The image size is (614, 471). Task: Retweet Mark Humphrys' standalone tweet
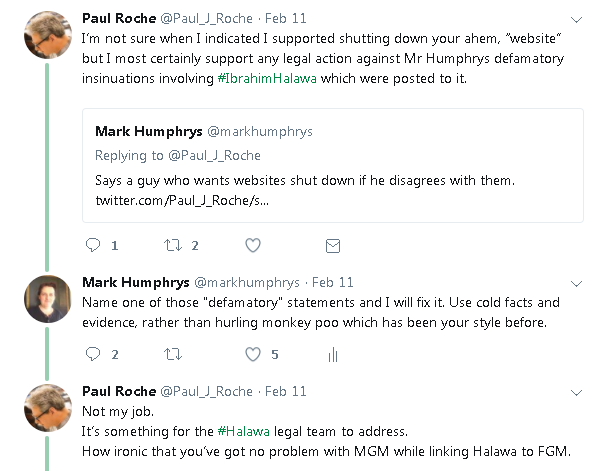tap(173, 354)
